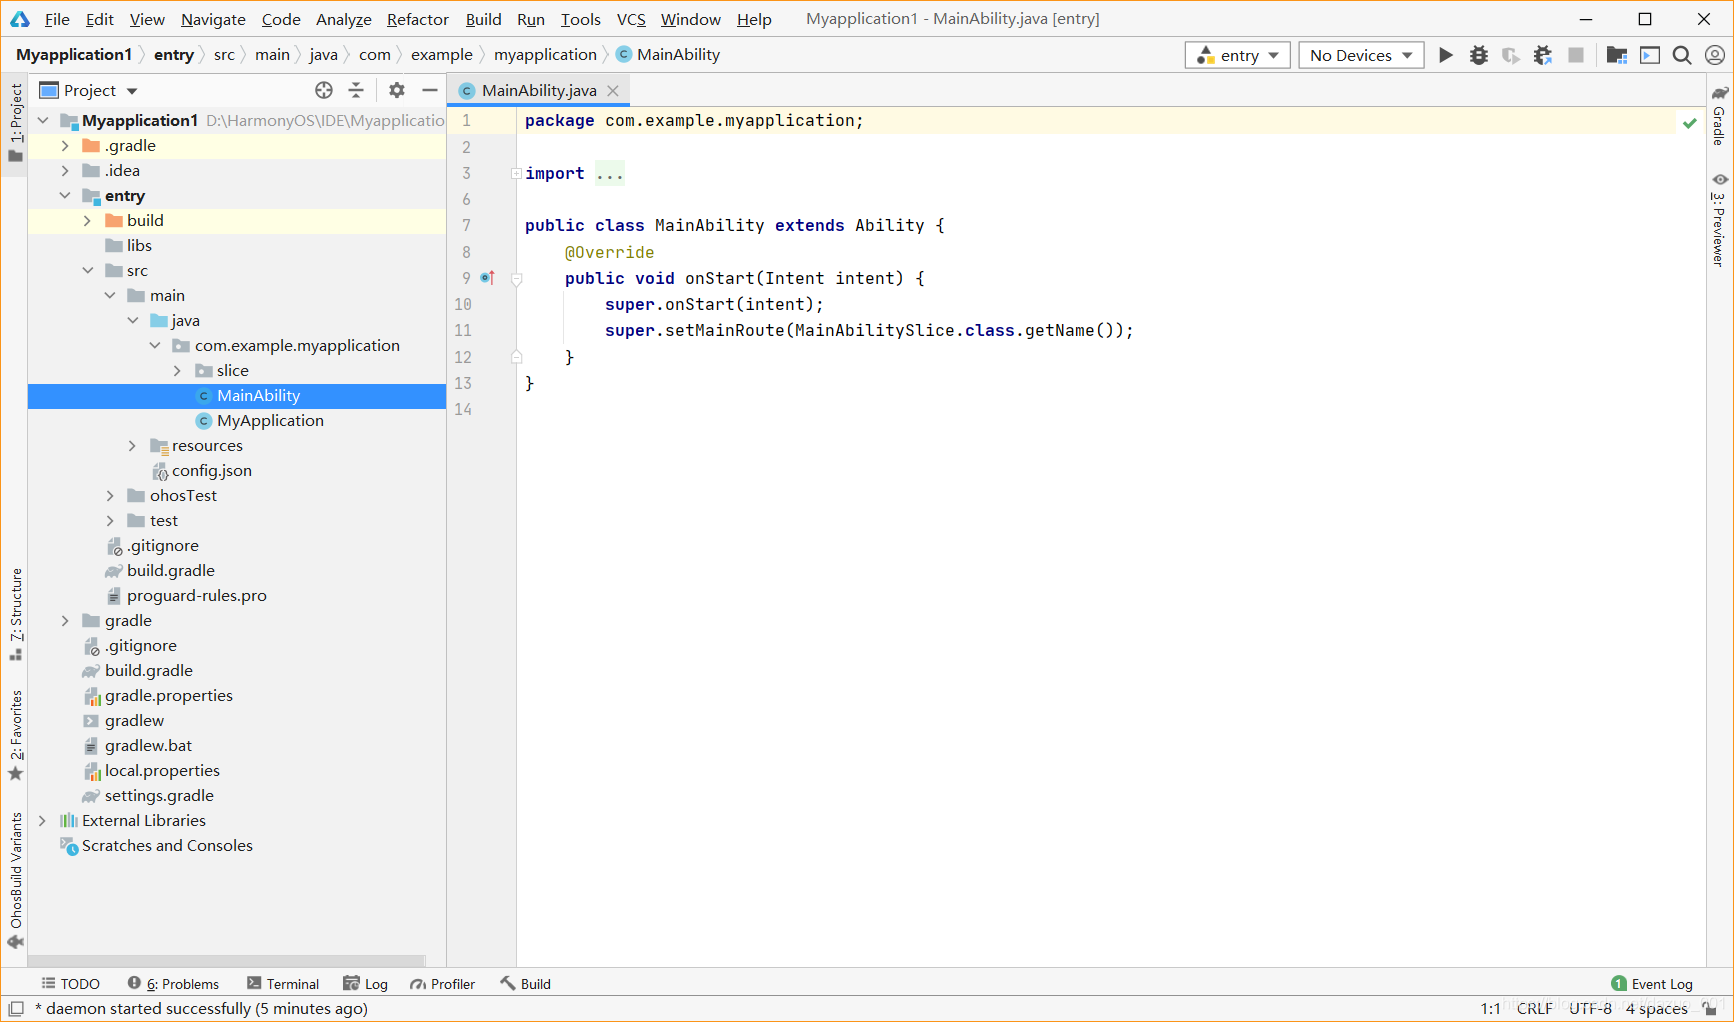Viewport: 1734px width, 1022px height.
Task: Collapse the entry module
Action: click(x=65, y=196)
